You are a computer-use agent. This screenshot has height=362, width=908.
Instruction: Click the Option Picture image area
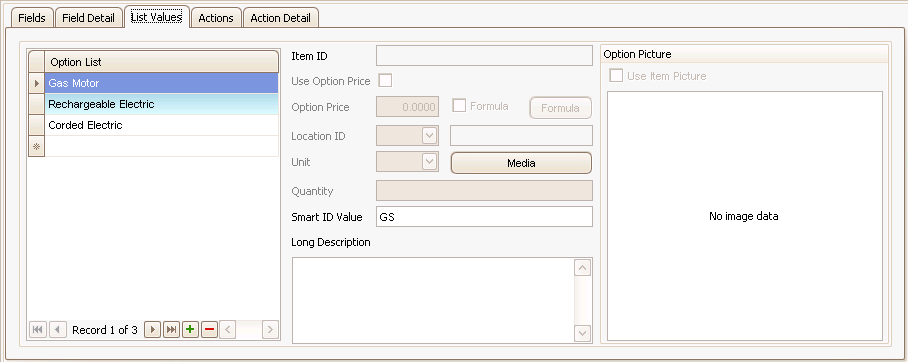744,216
